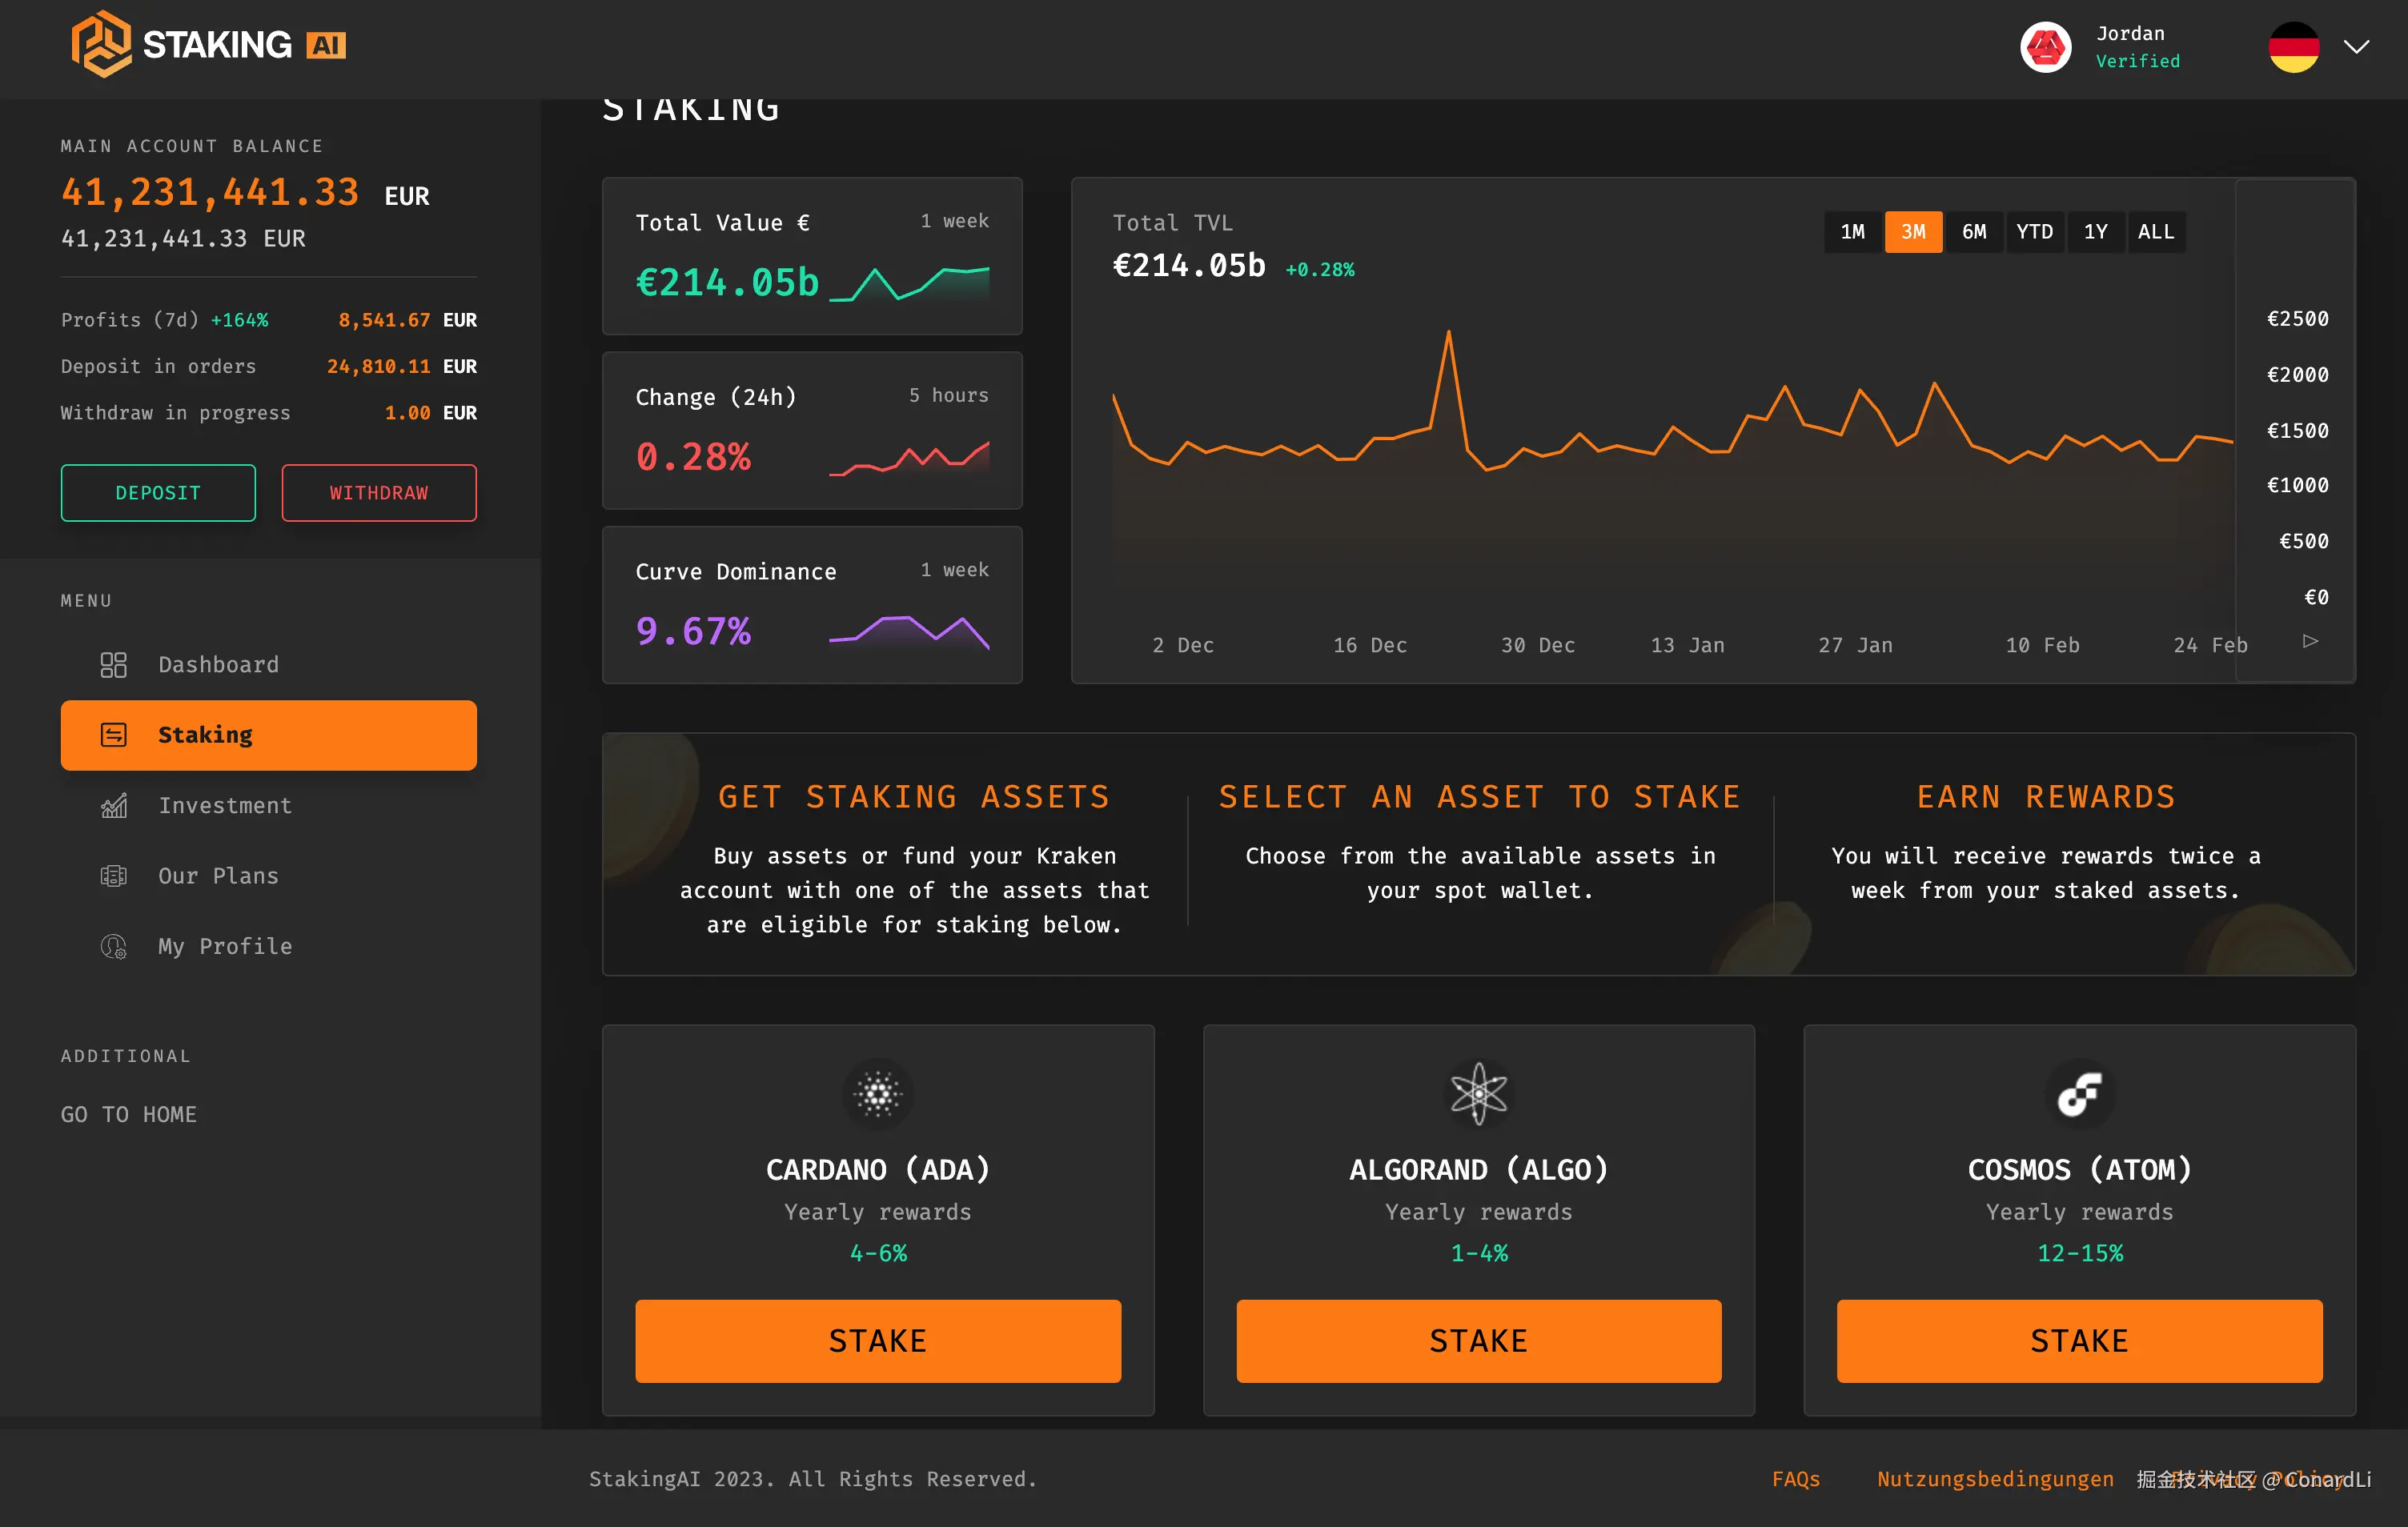This screenshot has height=1527, width=2408.
Task: Click the Cardano coin logo
Action: (x=877, y=1094)
